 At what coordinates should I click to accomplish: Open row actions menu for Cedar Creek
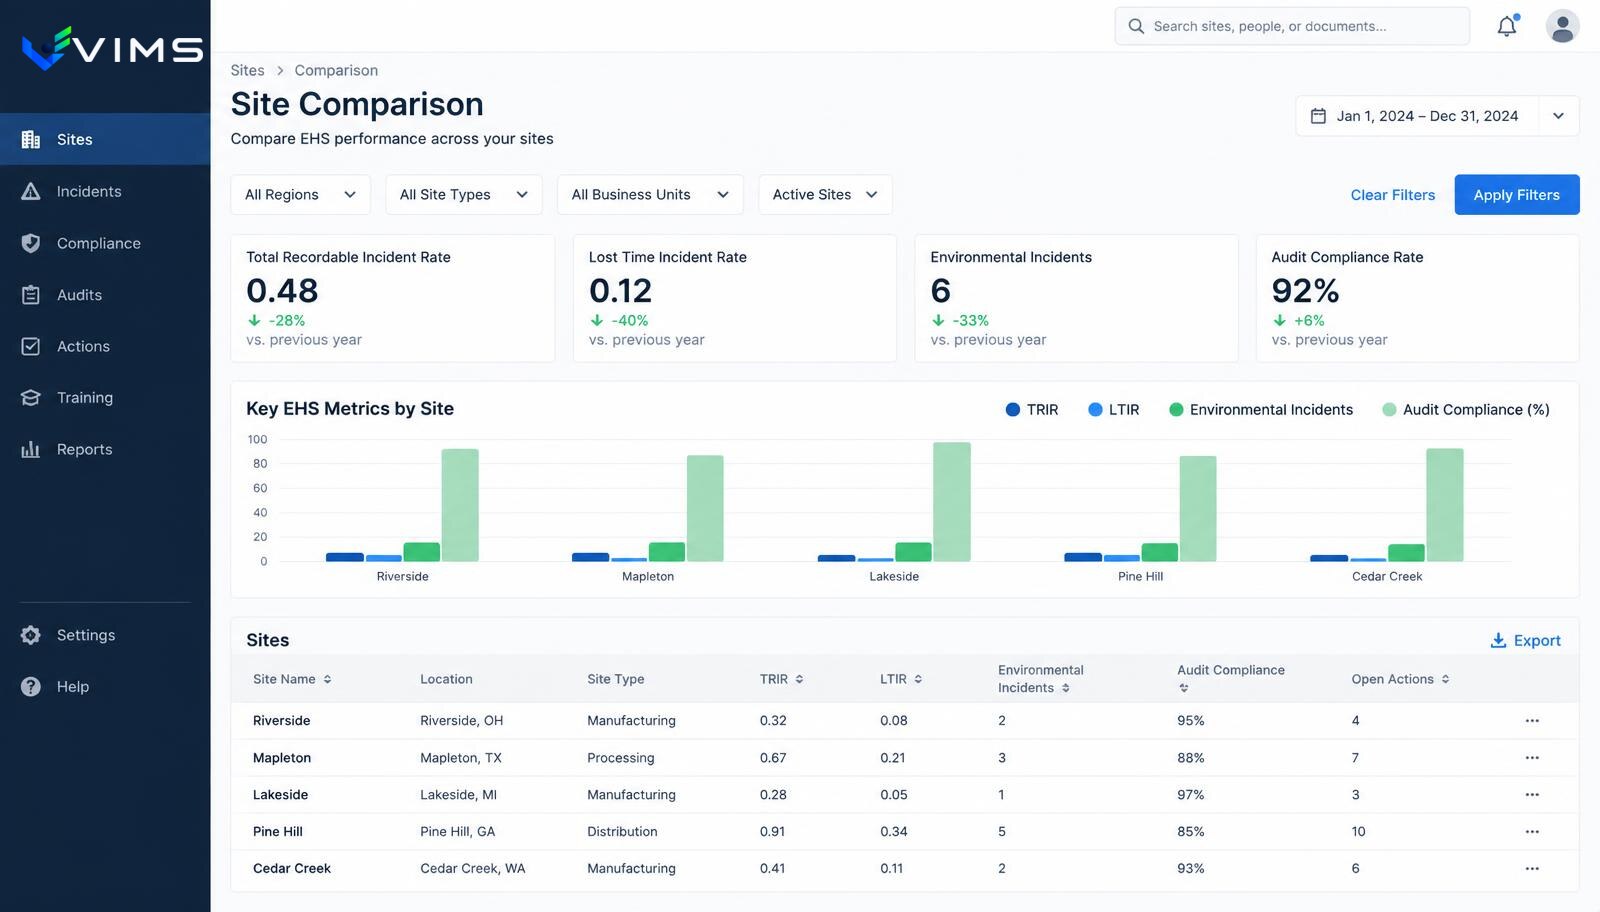click(1532, 868)
